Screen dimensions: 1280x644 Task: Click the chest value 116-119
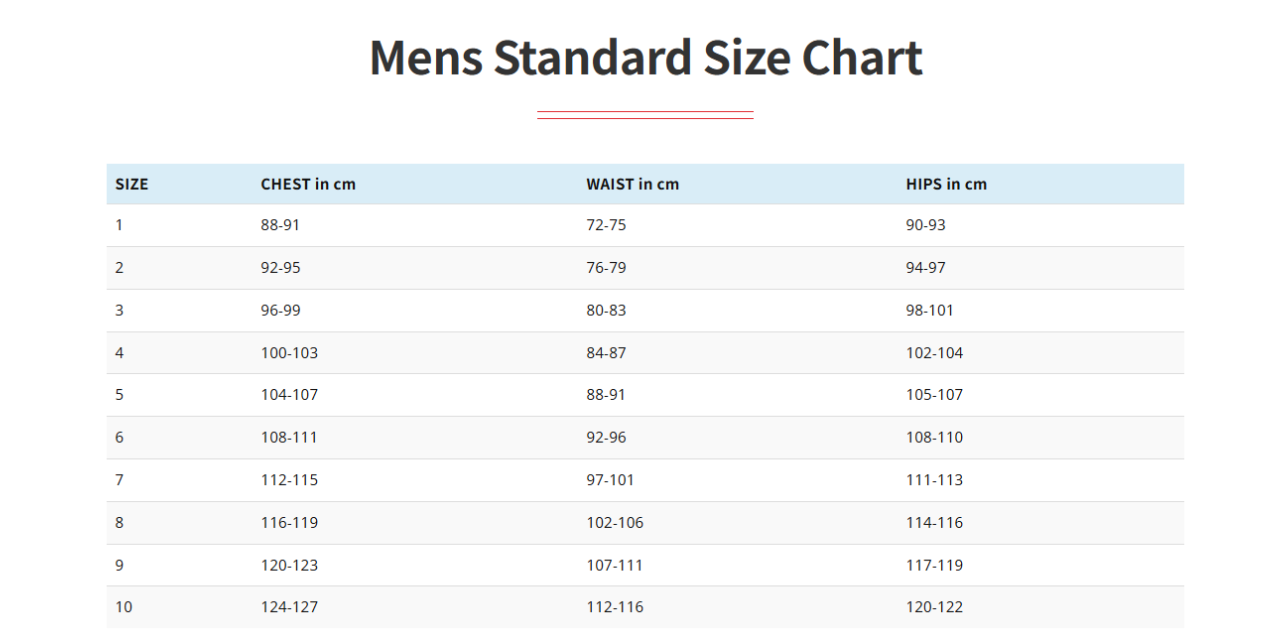coord(289,522)
